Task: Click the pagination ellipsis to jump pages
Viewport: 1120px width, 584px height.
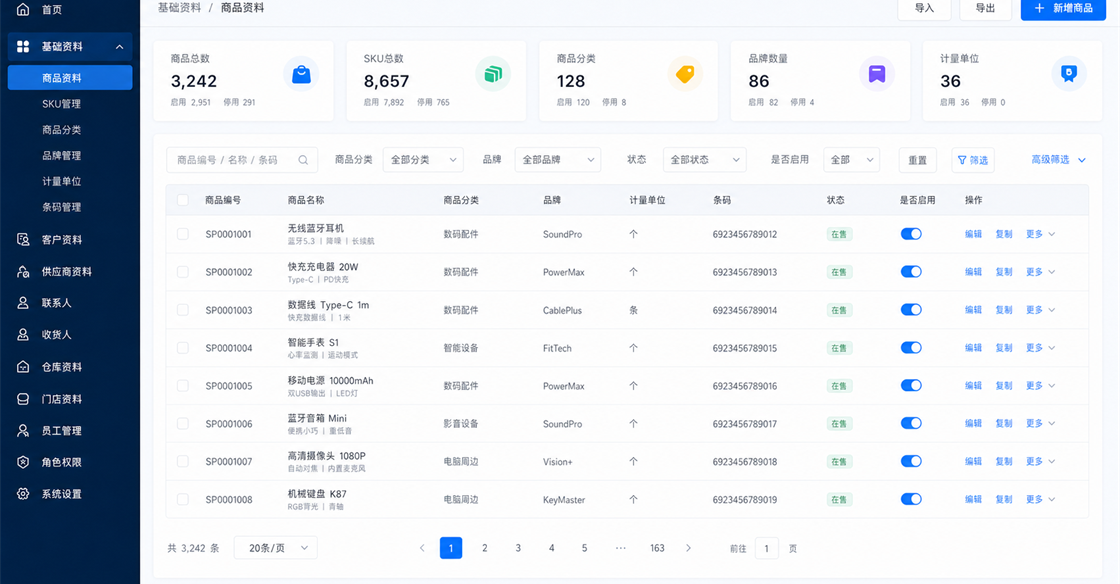Action: pos(621,548)
